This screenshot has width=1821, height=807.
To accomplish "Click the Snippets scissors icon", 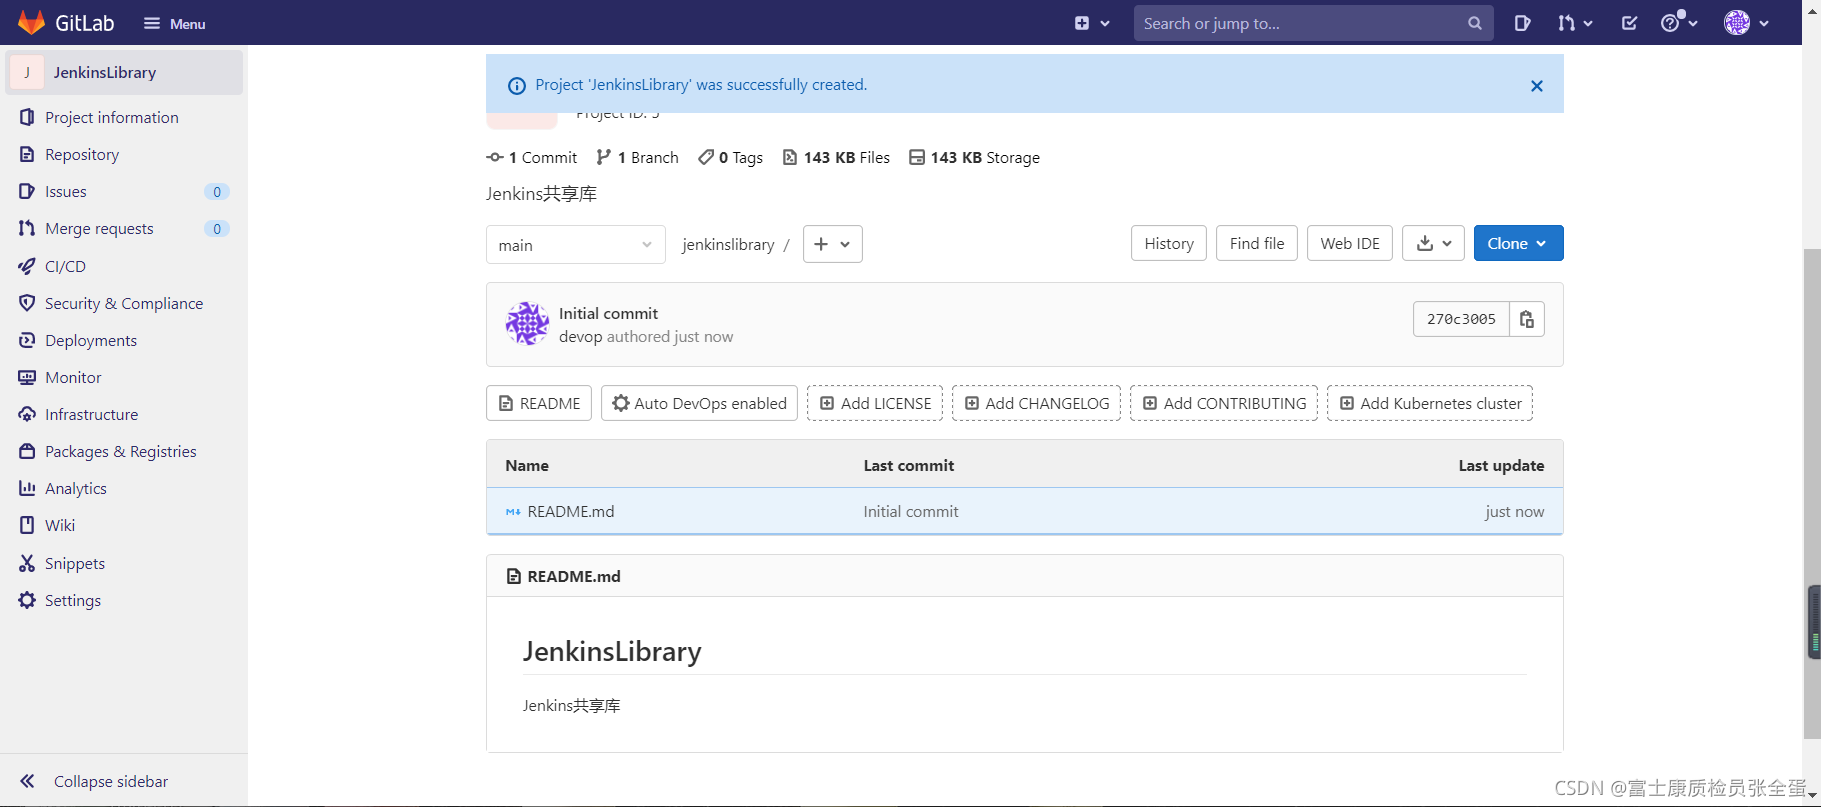I will 27,563.
